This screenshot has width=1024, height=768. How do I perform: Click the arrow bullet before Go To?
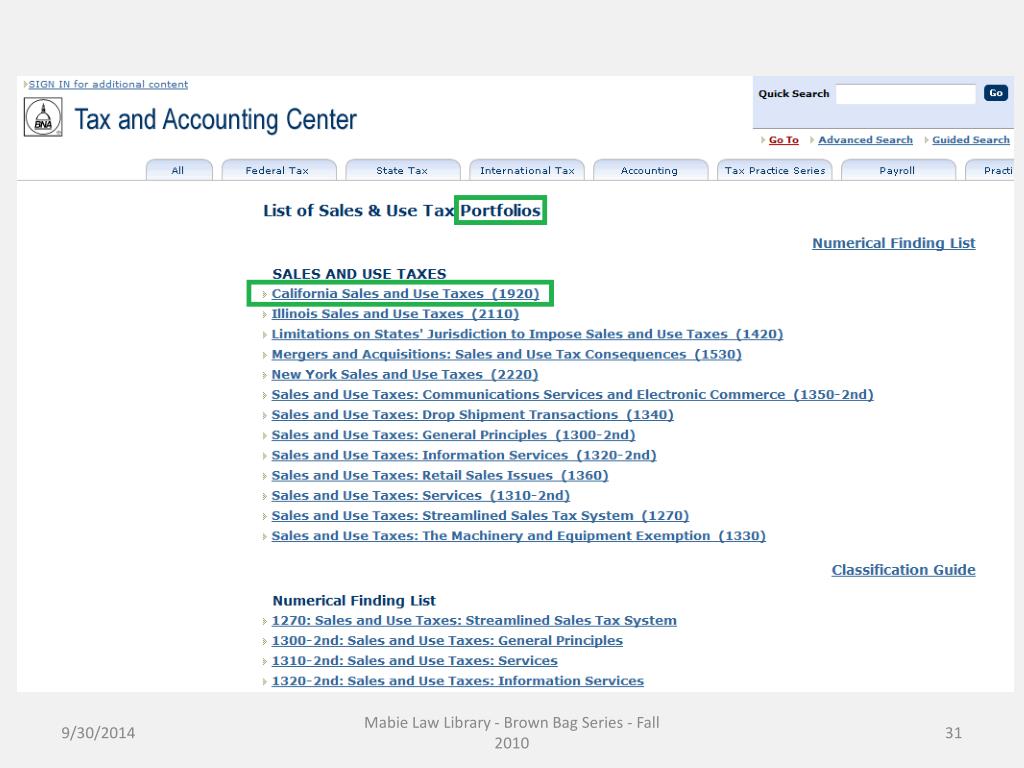click(763, 140)
